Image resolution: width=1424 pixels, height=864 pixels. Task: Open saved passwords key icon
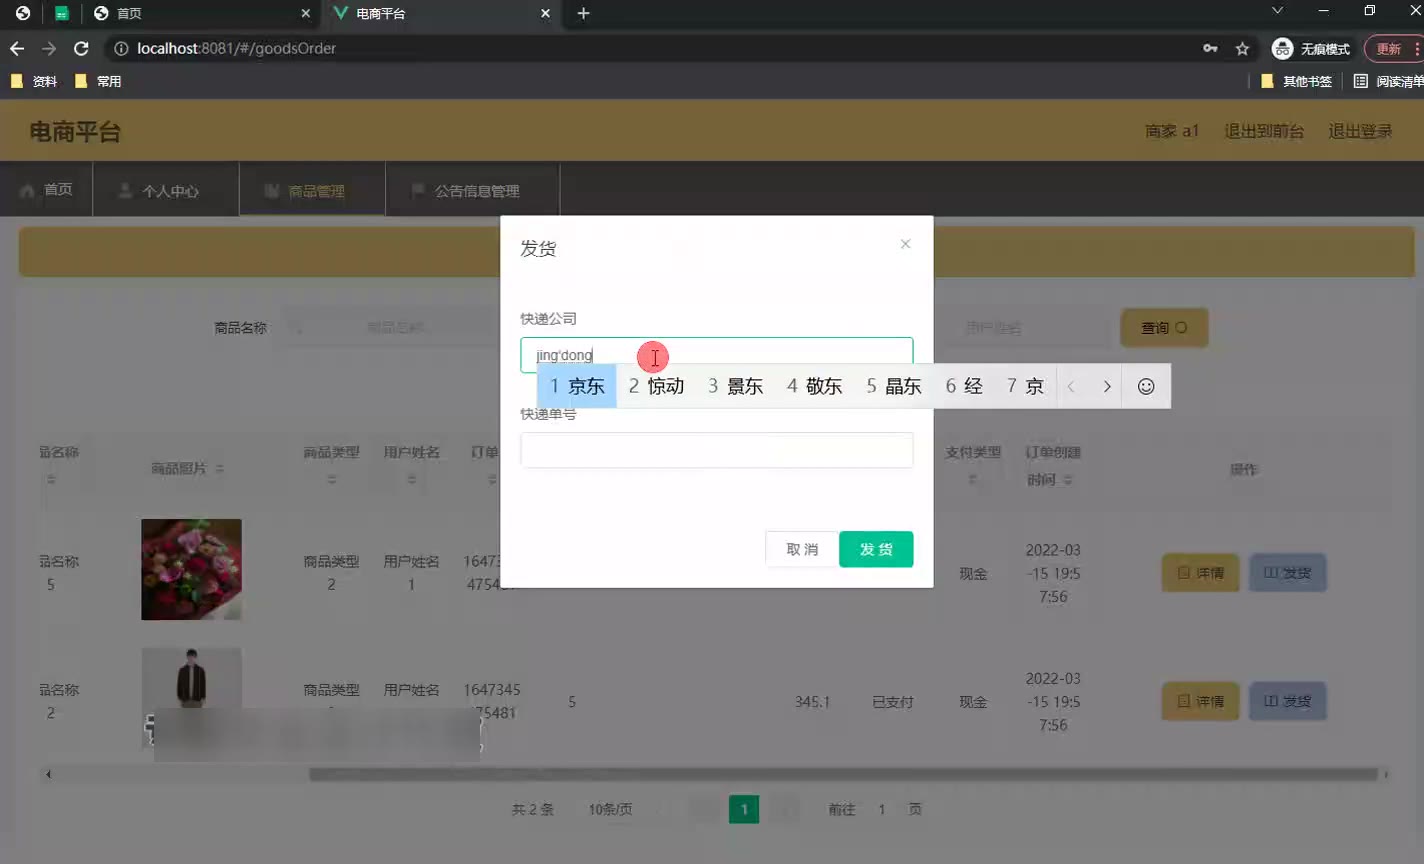pyautogui.click(x=1210, y=48)
